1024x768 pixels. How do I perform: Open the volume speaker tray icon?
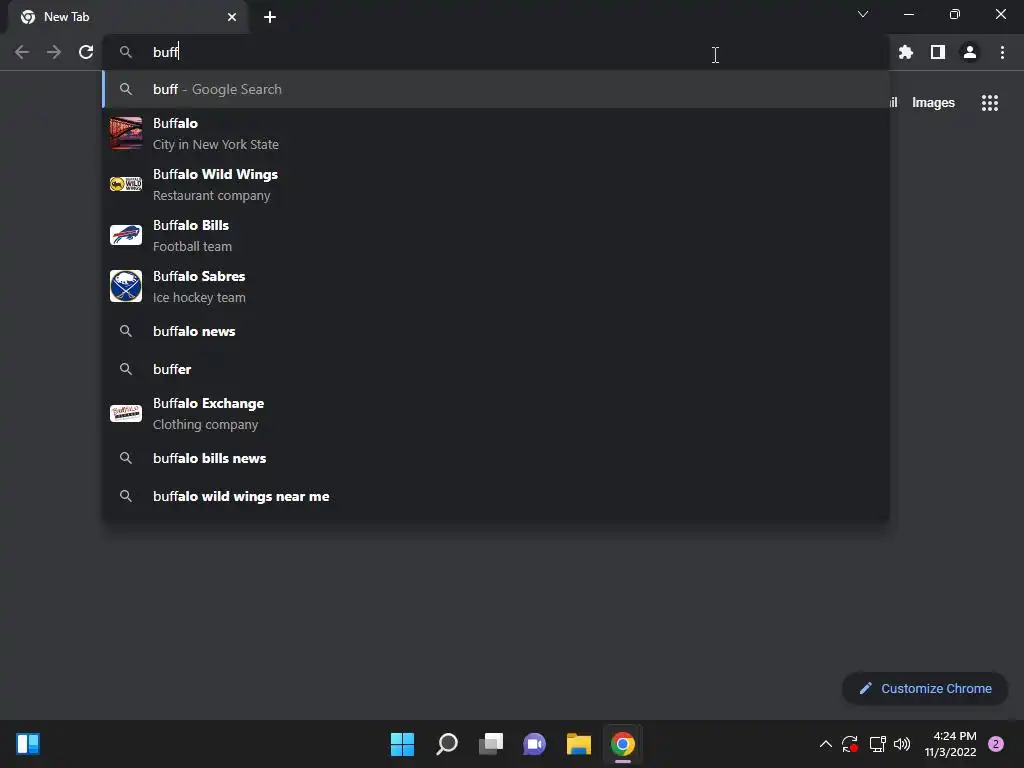pyautogui.click(x=902, y=744)
